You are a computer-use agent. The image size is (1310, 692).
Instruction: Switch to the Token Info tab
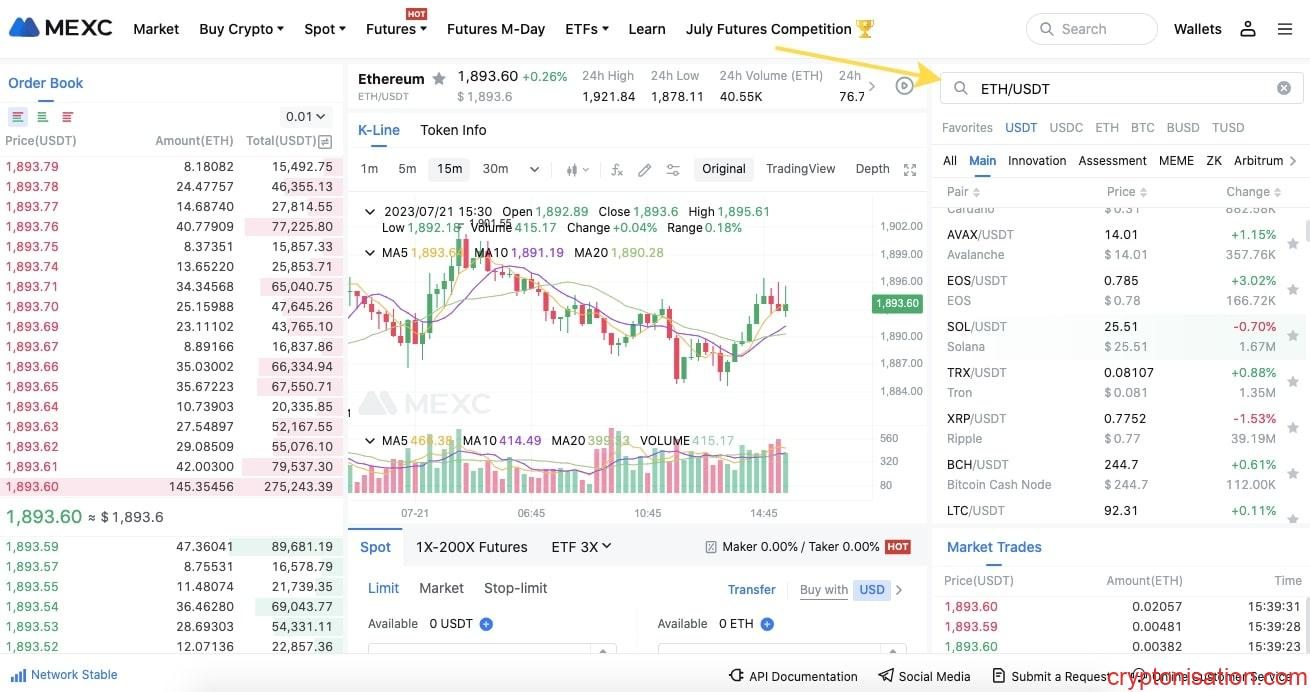click(x=453, y=130)
